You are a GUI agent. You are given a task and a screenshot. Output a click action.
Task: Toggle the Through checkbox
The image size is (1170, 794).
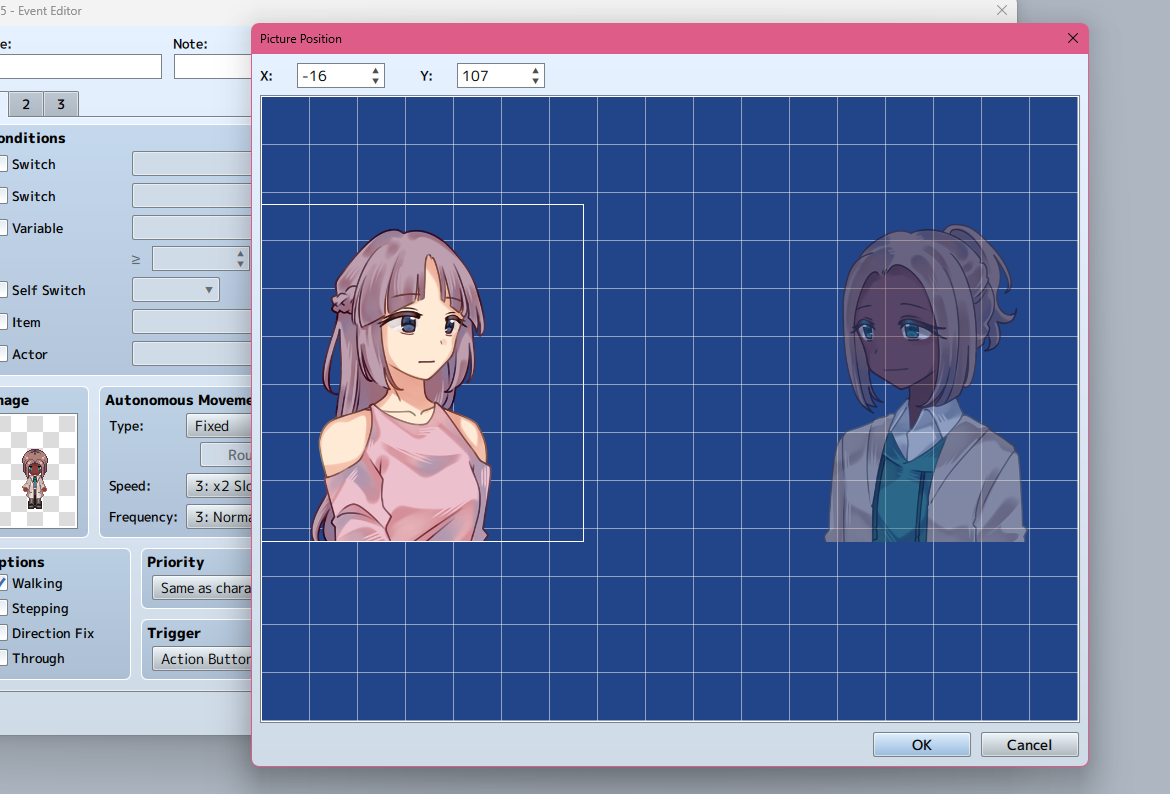[4, 658]
